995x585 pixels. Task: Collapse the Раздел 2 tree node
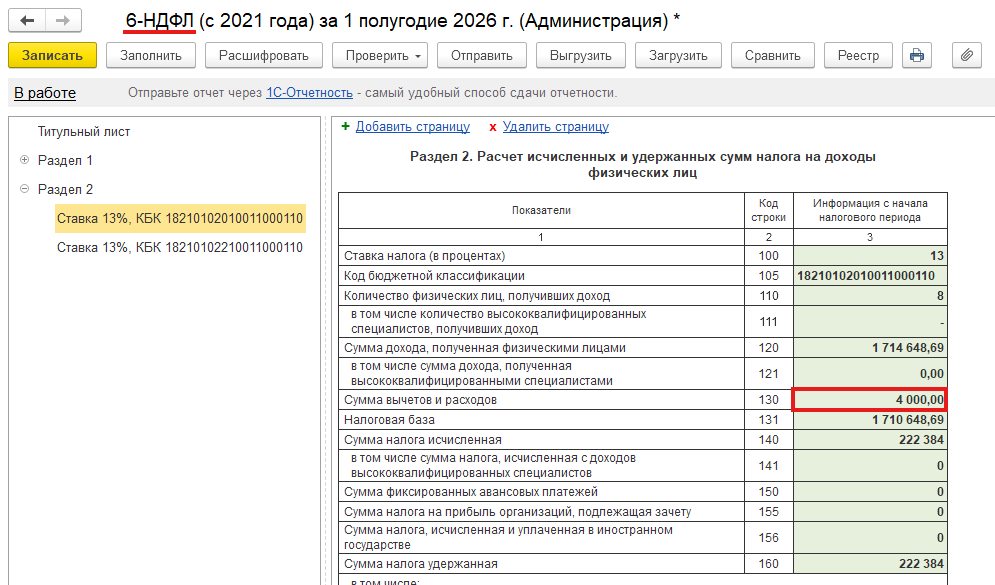tap(24, 188)
